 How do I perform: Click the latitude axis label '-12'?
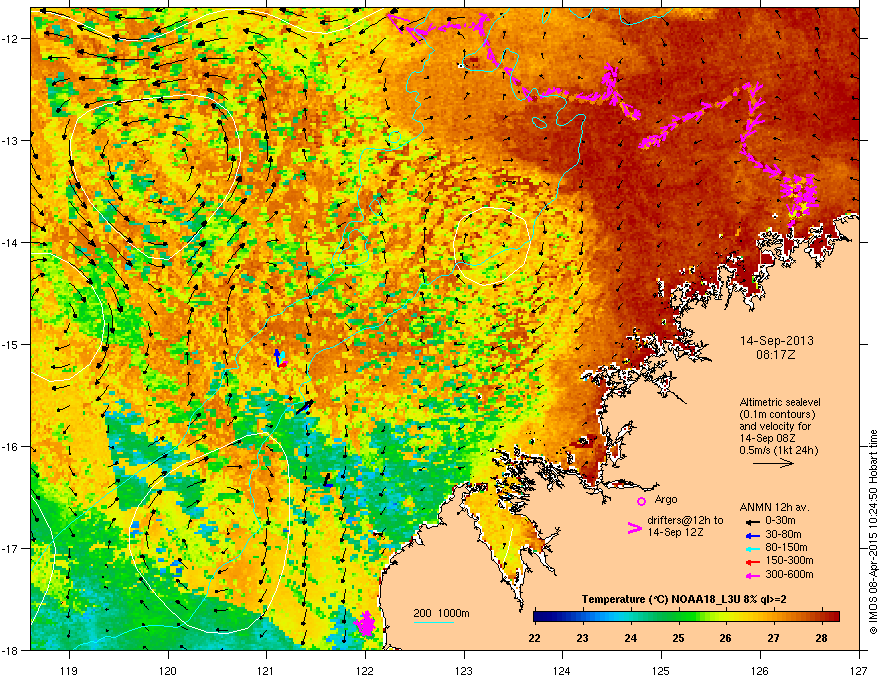(11, 39)
